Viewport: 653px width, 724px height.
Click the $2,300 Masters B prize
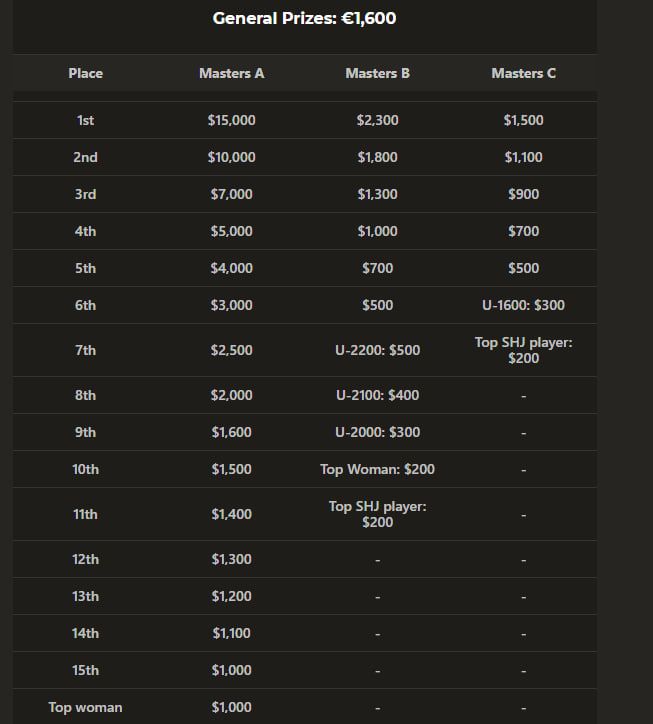coord(377,120)
